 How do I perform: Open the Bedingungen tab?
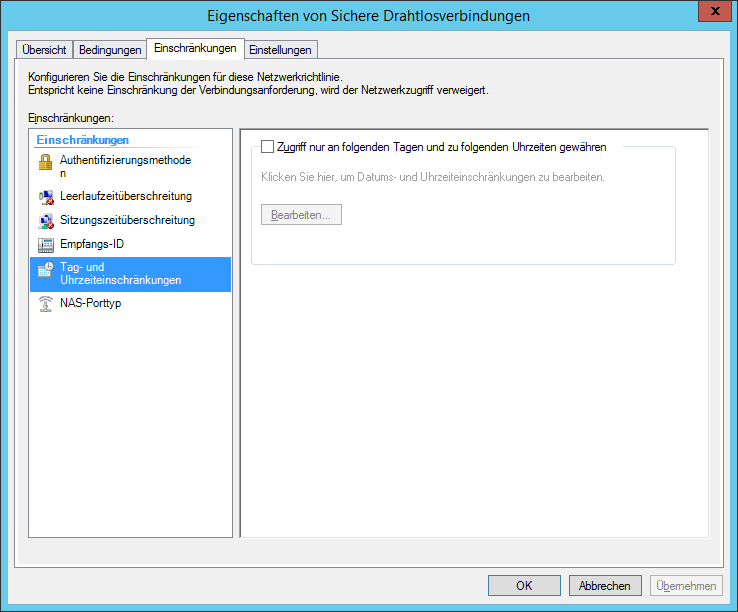click(110, 49)
